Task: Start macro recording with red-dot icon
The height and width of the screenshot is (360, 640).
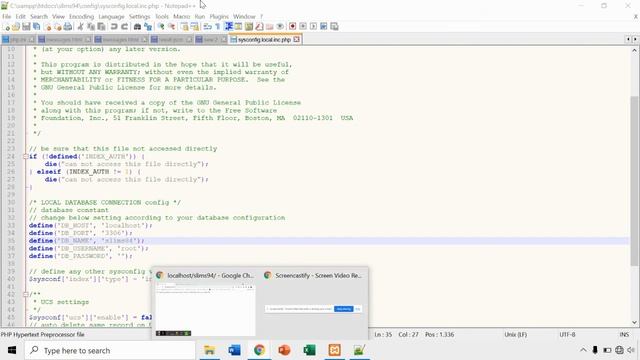Action: point(292,27)
